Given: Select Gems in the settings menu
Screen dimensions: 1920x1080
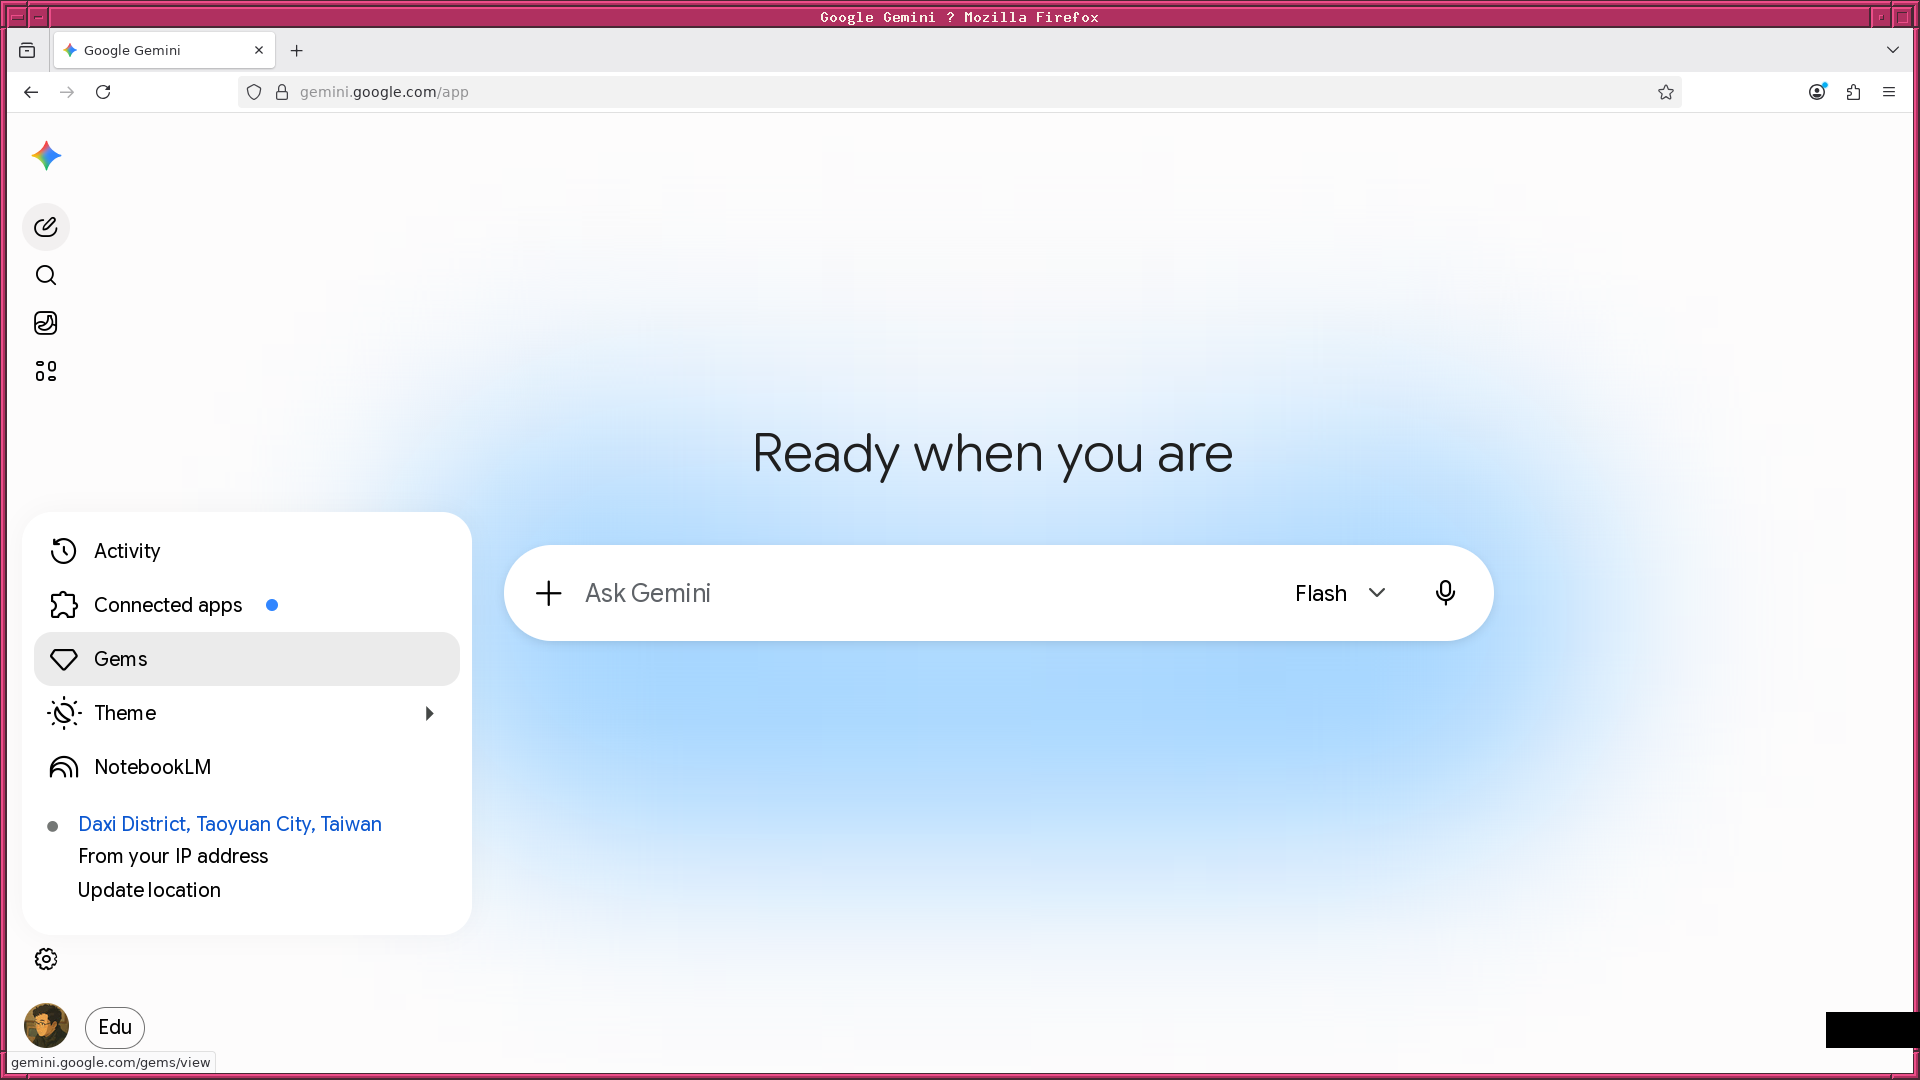Looking at the screenshot, I should coord(247,659).
